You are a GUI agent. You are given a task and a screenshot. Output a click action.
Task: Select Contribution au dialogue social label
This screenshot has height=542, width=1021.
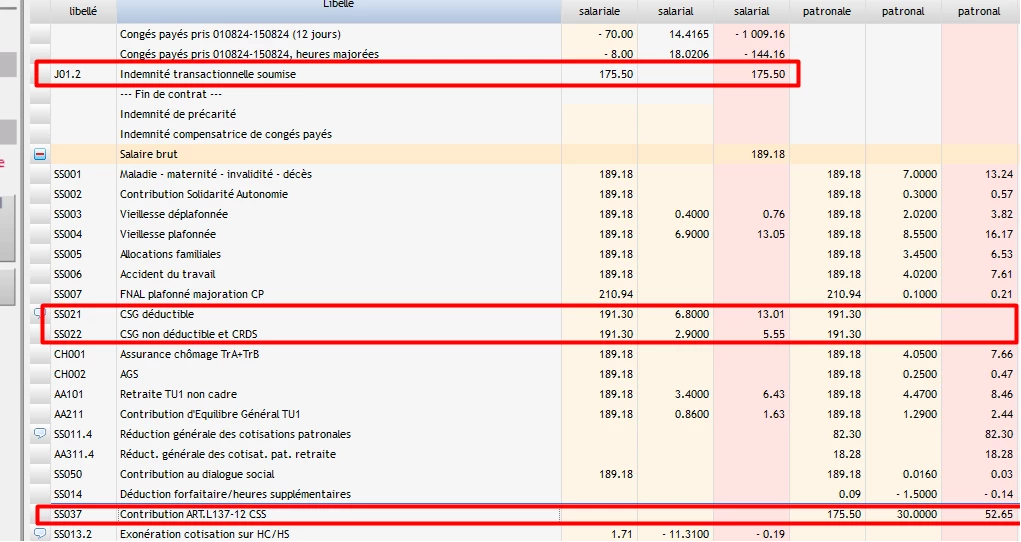click(197, 474)
